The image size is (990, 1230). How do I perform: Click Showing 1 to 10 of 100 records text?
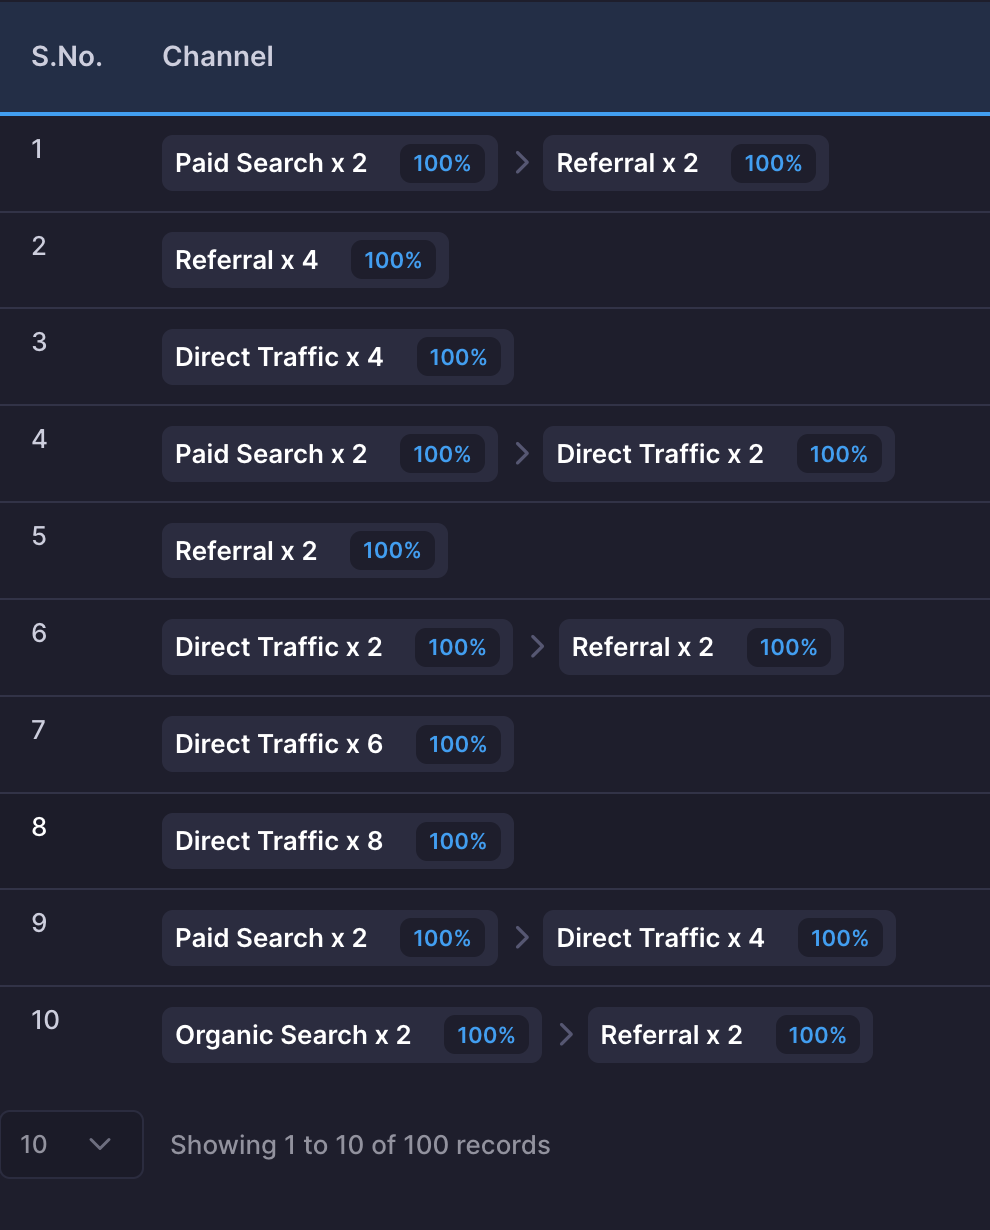tap(360, 1144)
